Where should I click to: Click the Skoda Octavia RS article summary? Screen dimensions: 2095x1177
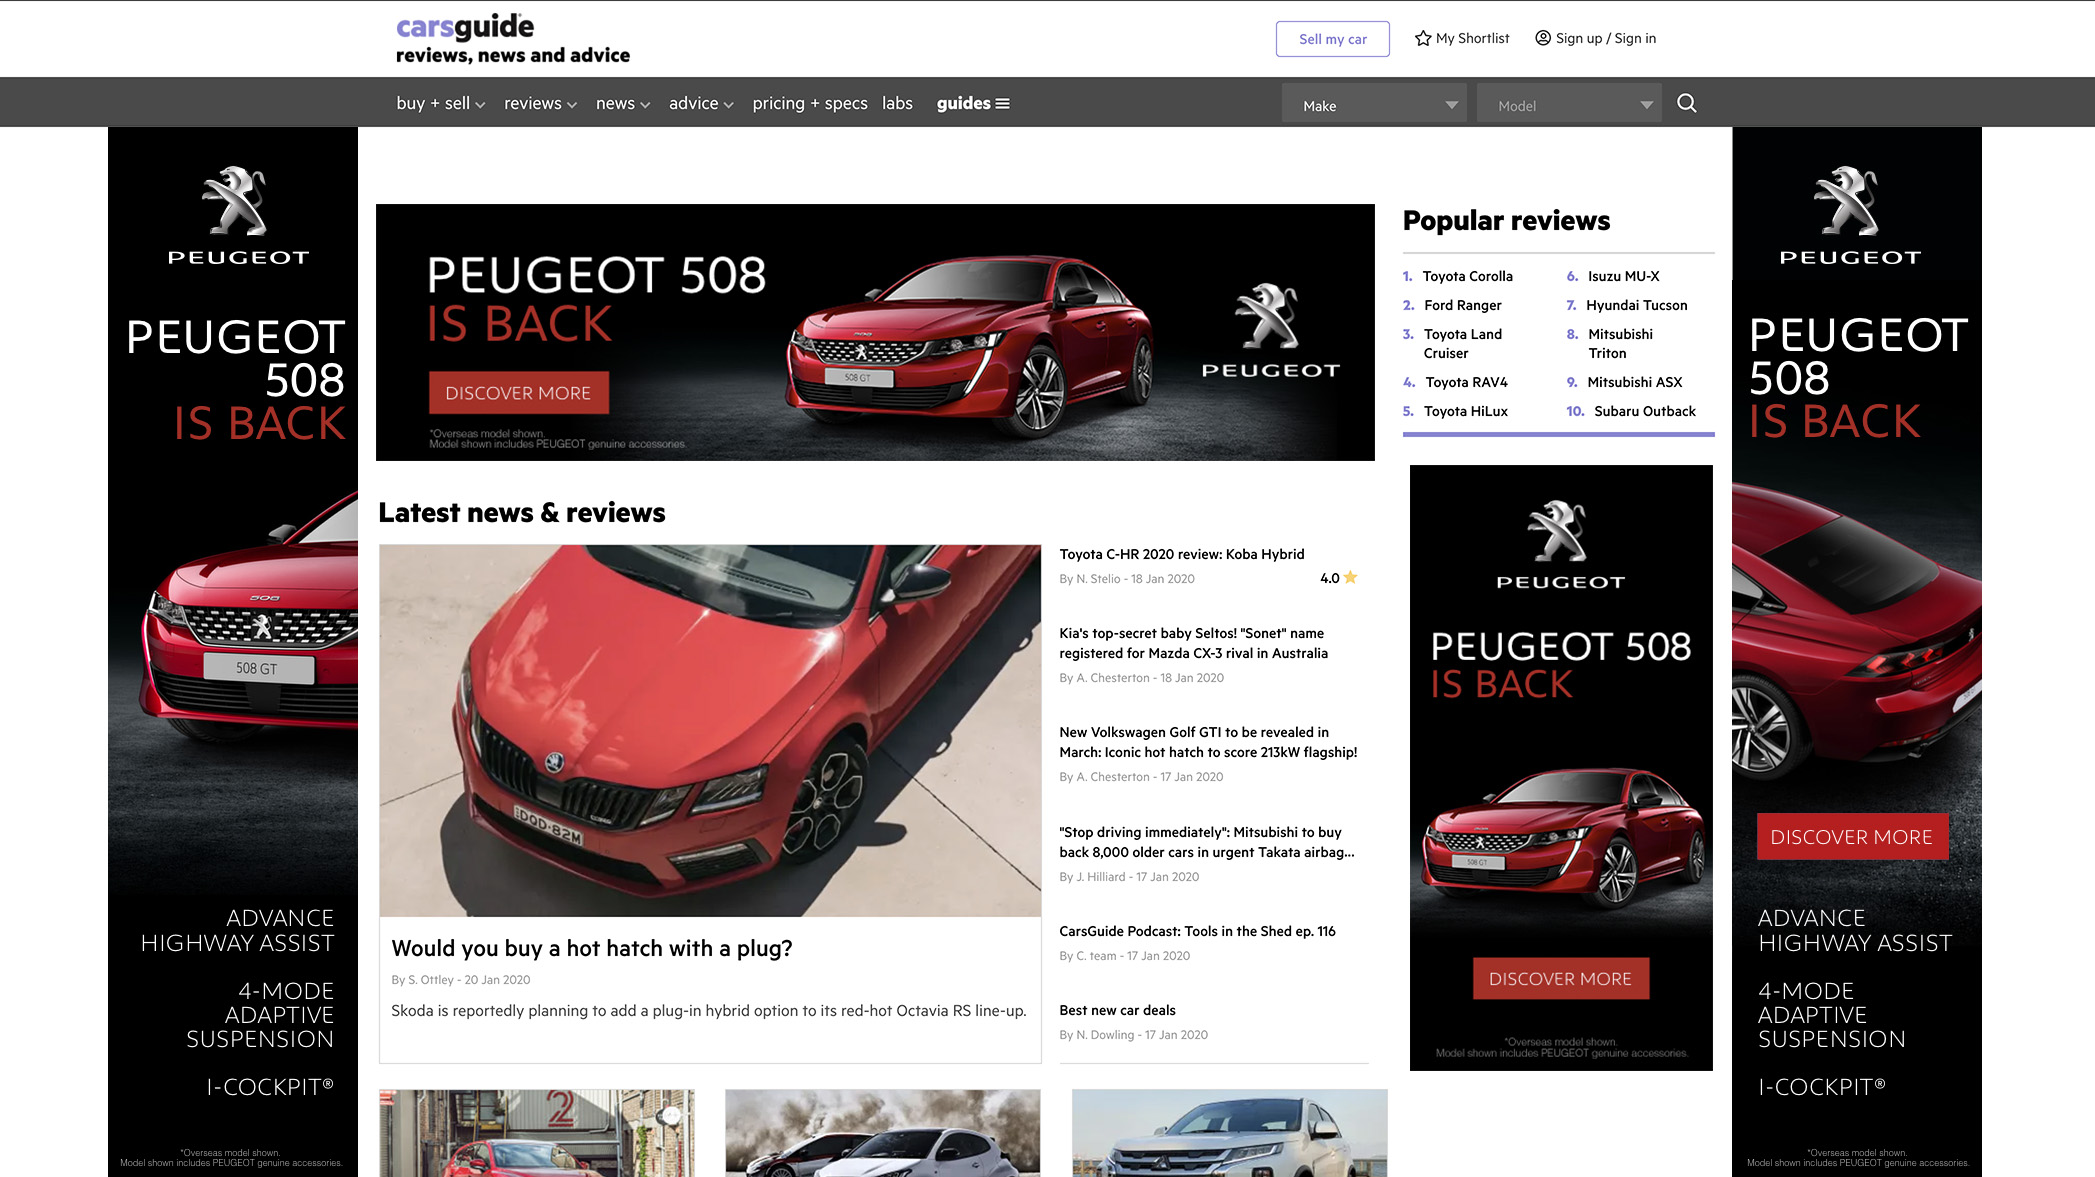coord(708,1011)
